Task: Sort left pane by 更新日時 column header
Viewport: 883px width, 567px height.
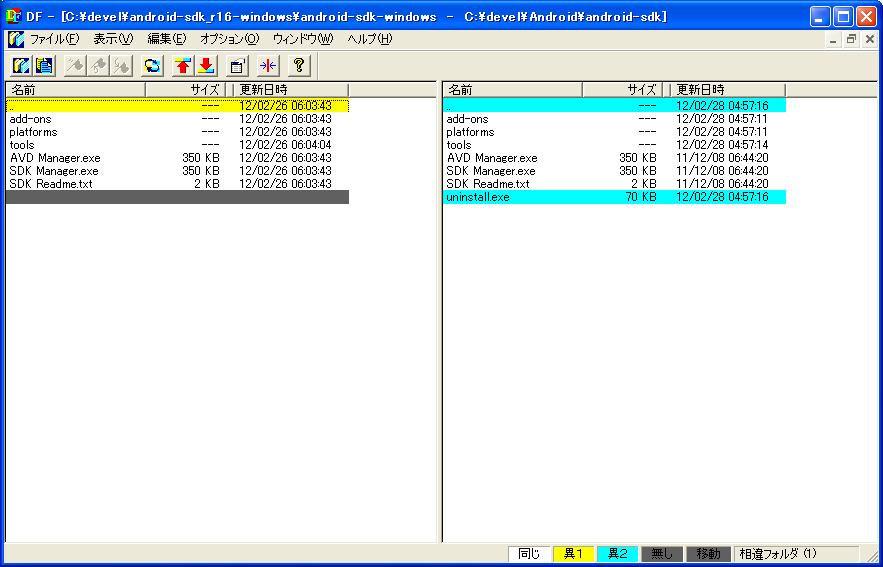Action: point(291,90)
